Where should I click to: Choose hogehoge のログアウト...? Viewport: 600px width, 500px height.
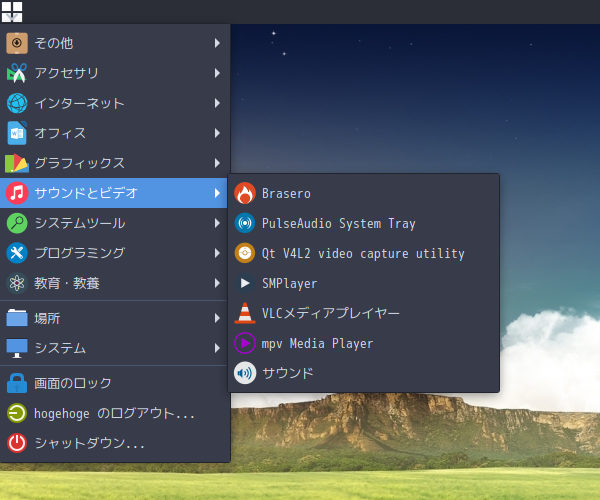pos(114,413)
